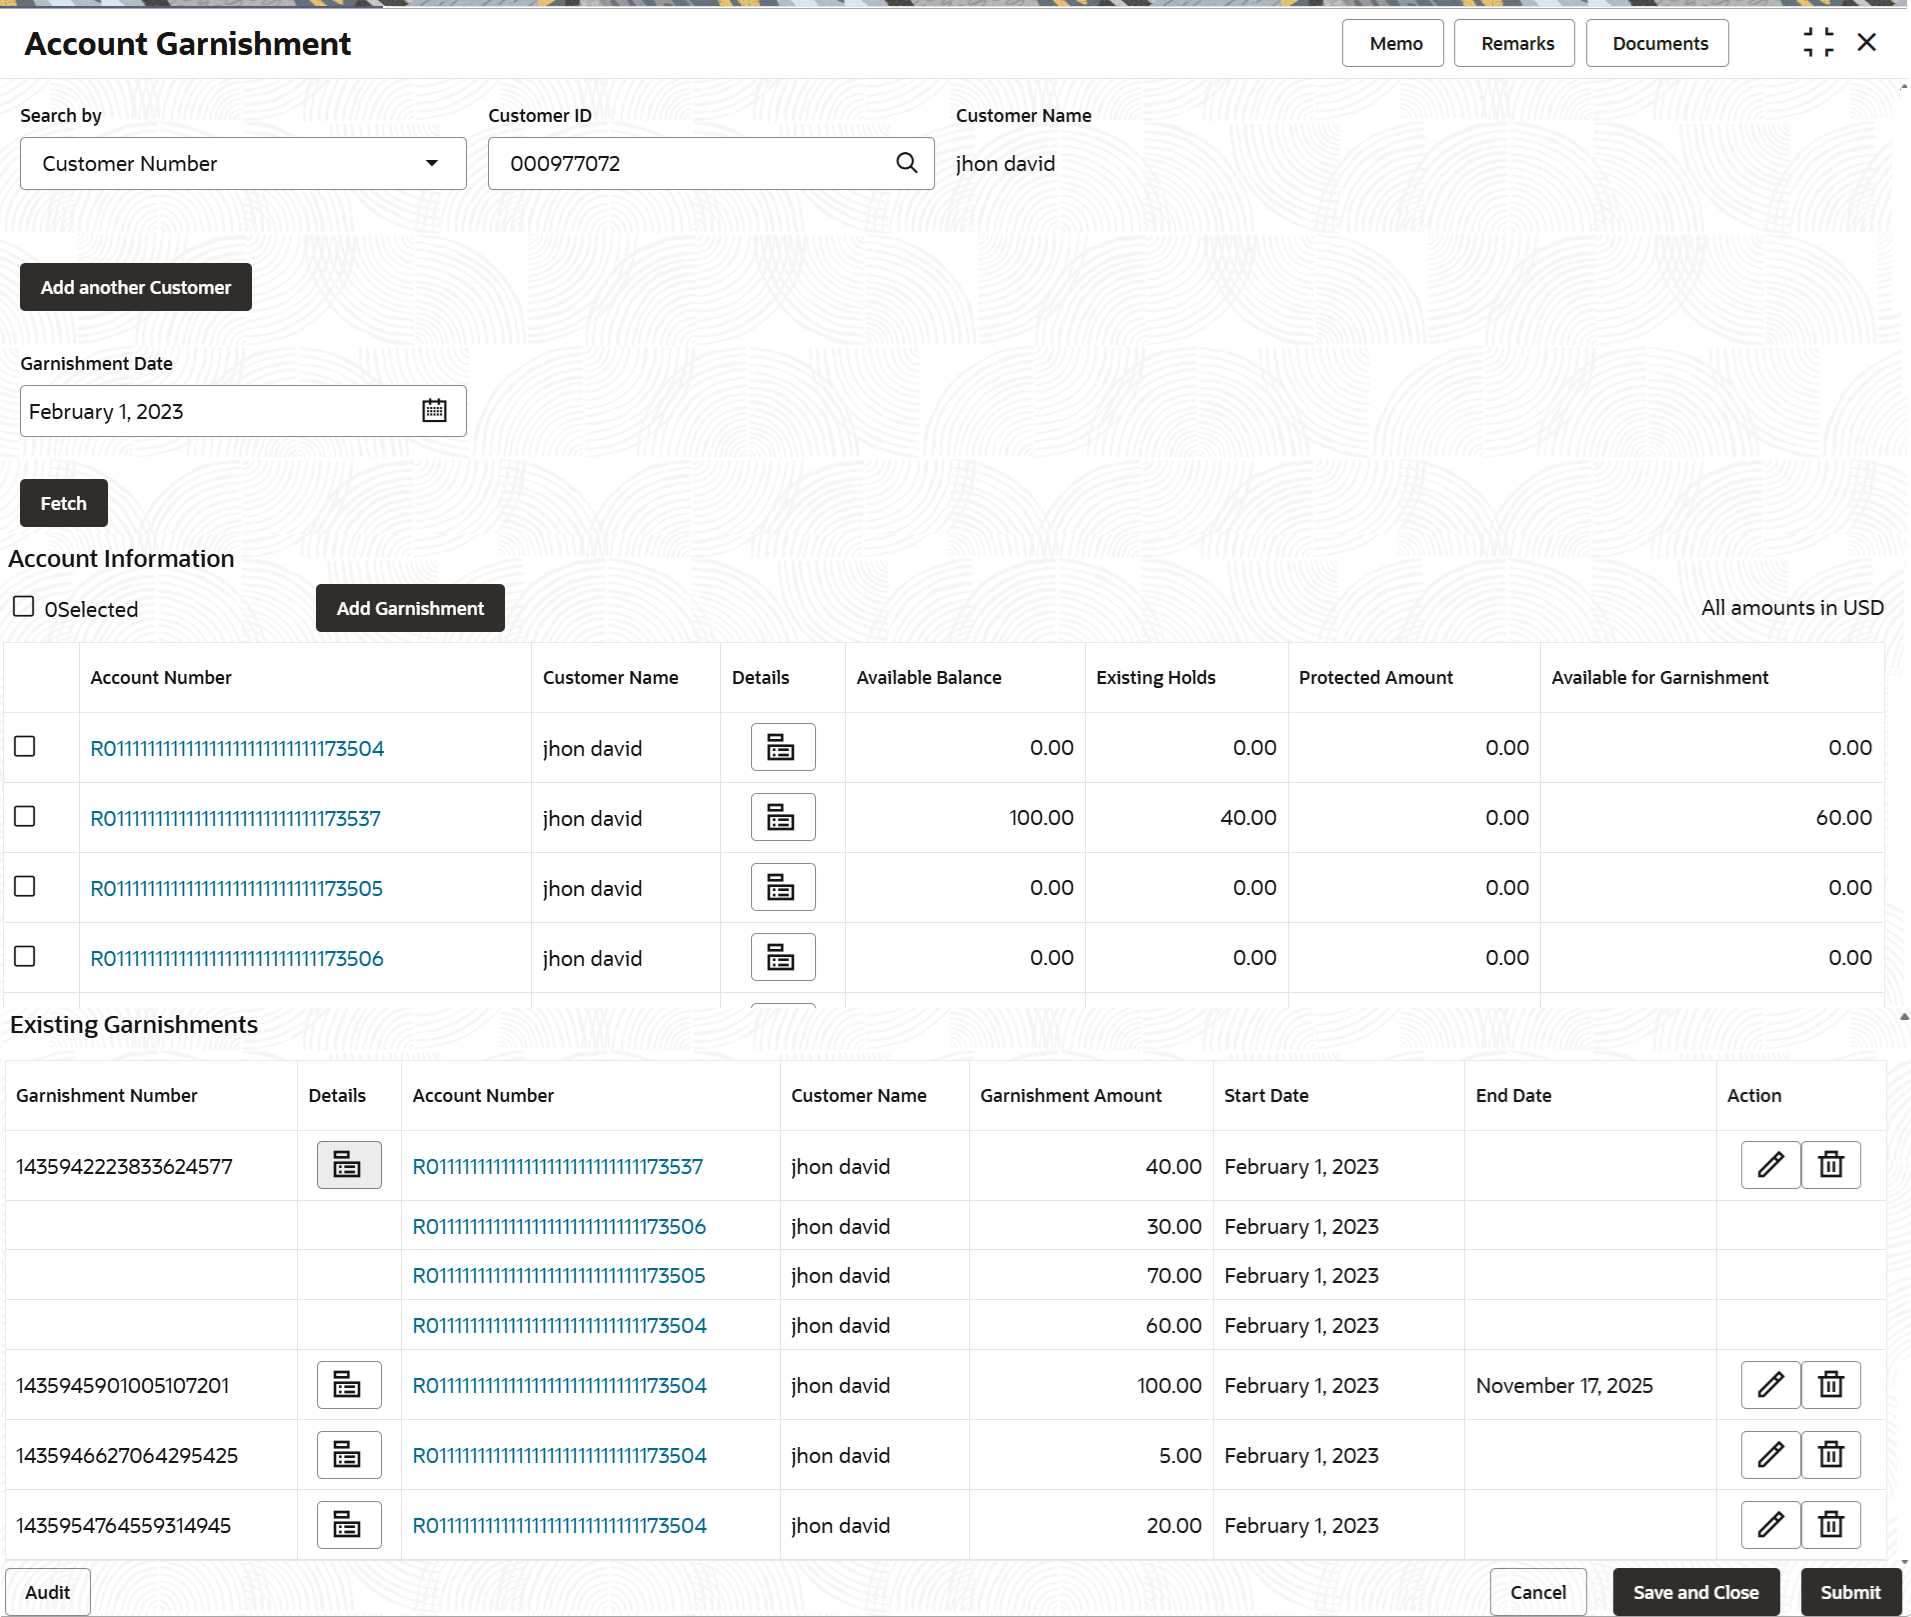The image size is (1911, 1617).
Task: Click the Add Garnishment button
Action: (410, 608)
